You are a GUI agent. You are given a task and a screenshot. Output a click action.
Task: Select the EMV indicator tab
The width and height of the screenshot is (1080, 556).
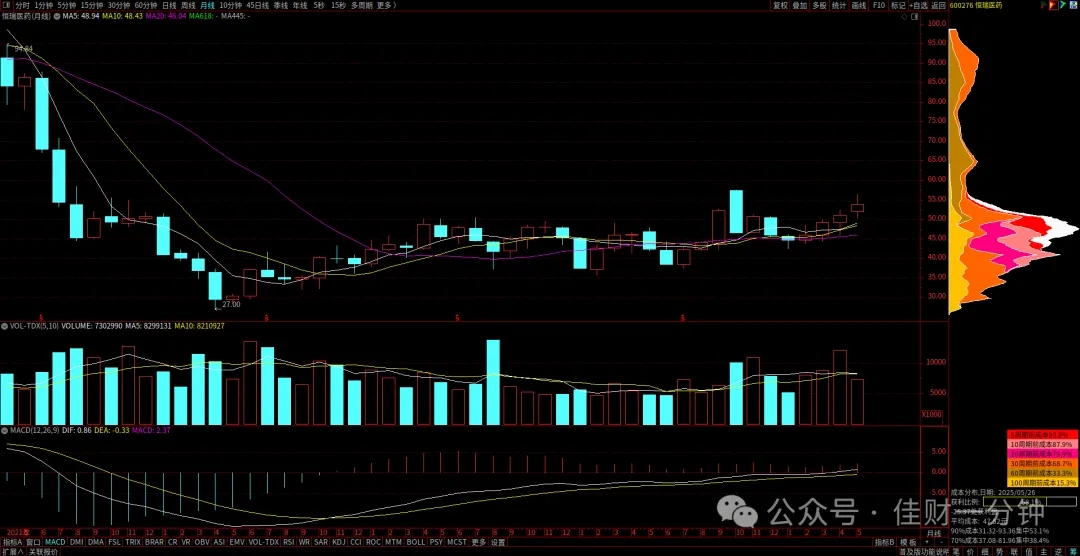[237, 542]
